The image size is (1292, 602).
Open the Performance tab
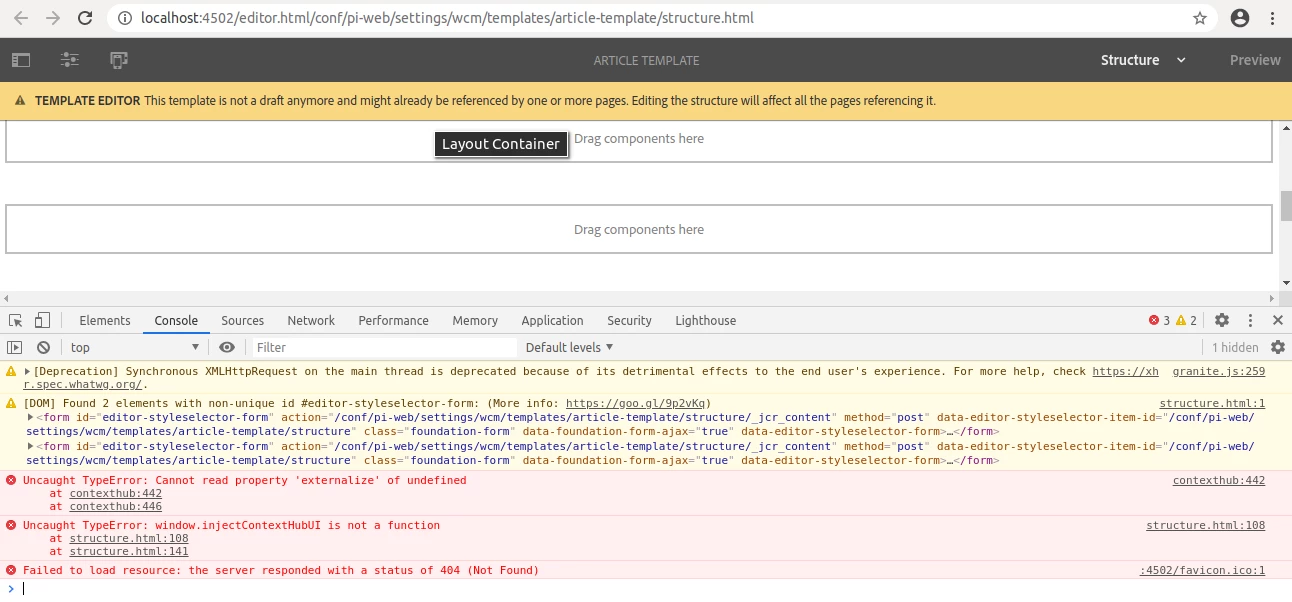394,320
